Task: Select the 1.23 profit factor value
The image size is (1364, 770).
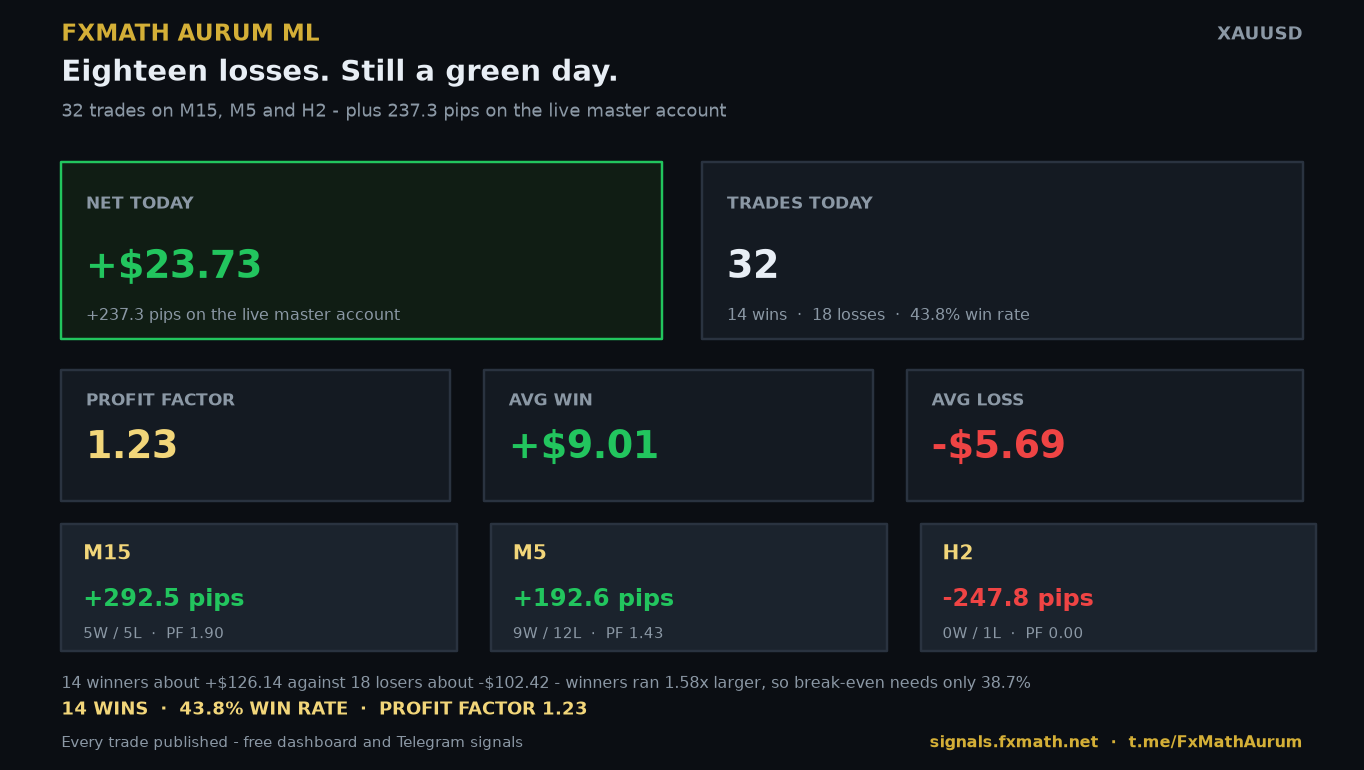Action: pos(132,446)
